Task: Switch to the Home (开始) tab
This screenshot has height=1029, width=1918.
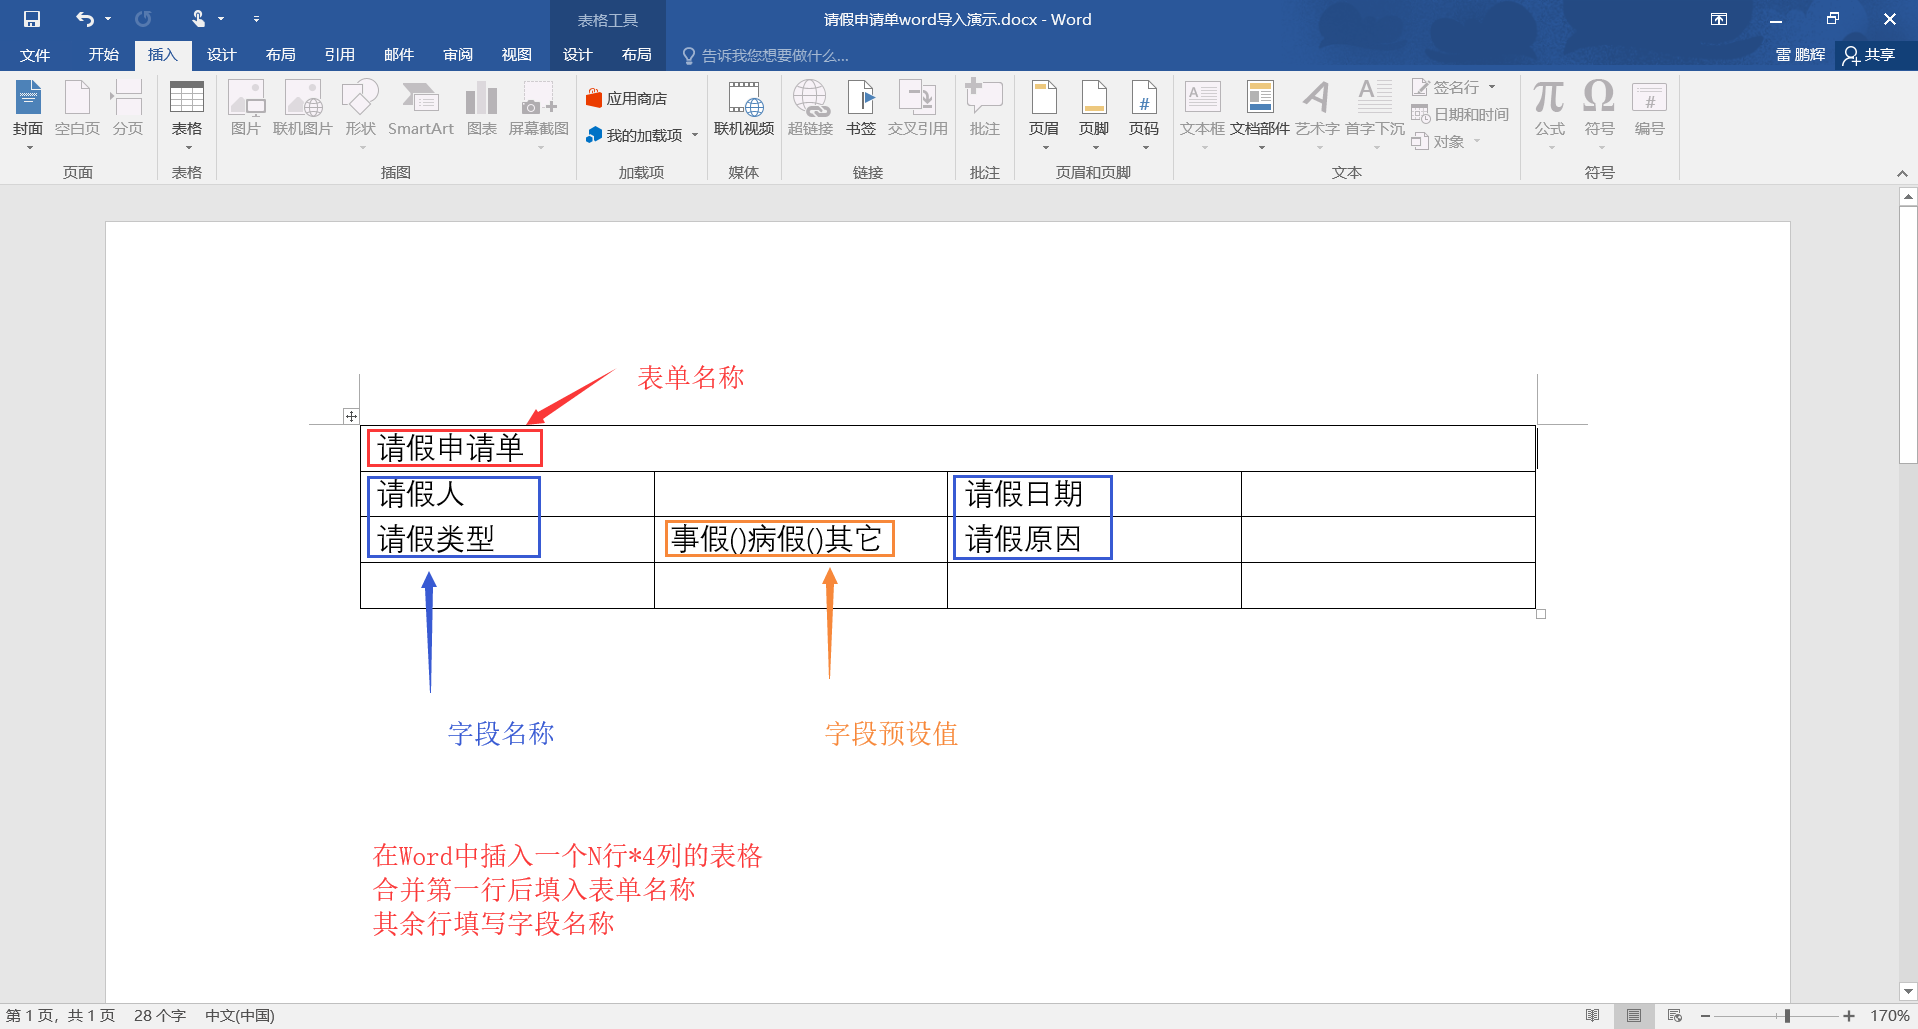Action: 104,55
